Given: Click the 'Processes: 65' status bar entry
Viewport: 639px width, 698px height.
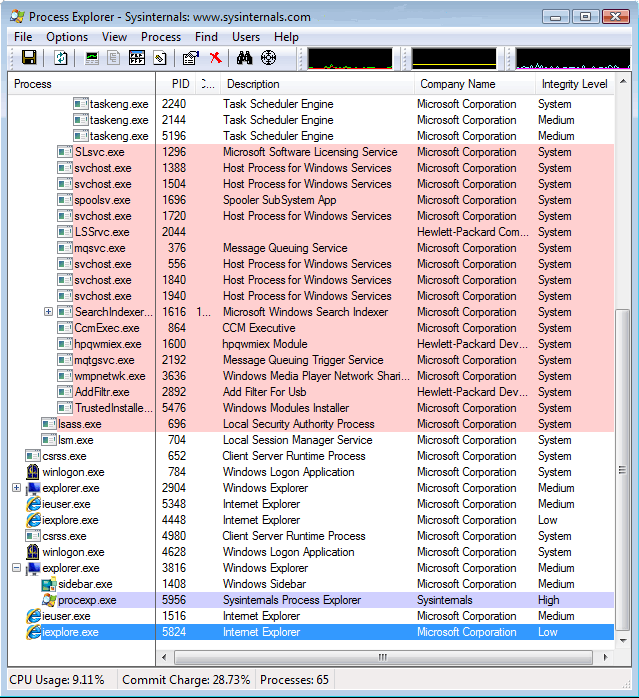Looking at the screenshot, I should (294, 680).
